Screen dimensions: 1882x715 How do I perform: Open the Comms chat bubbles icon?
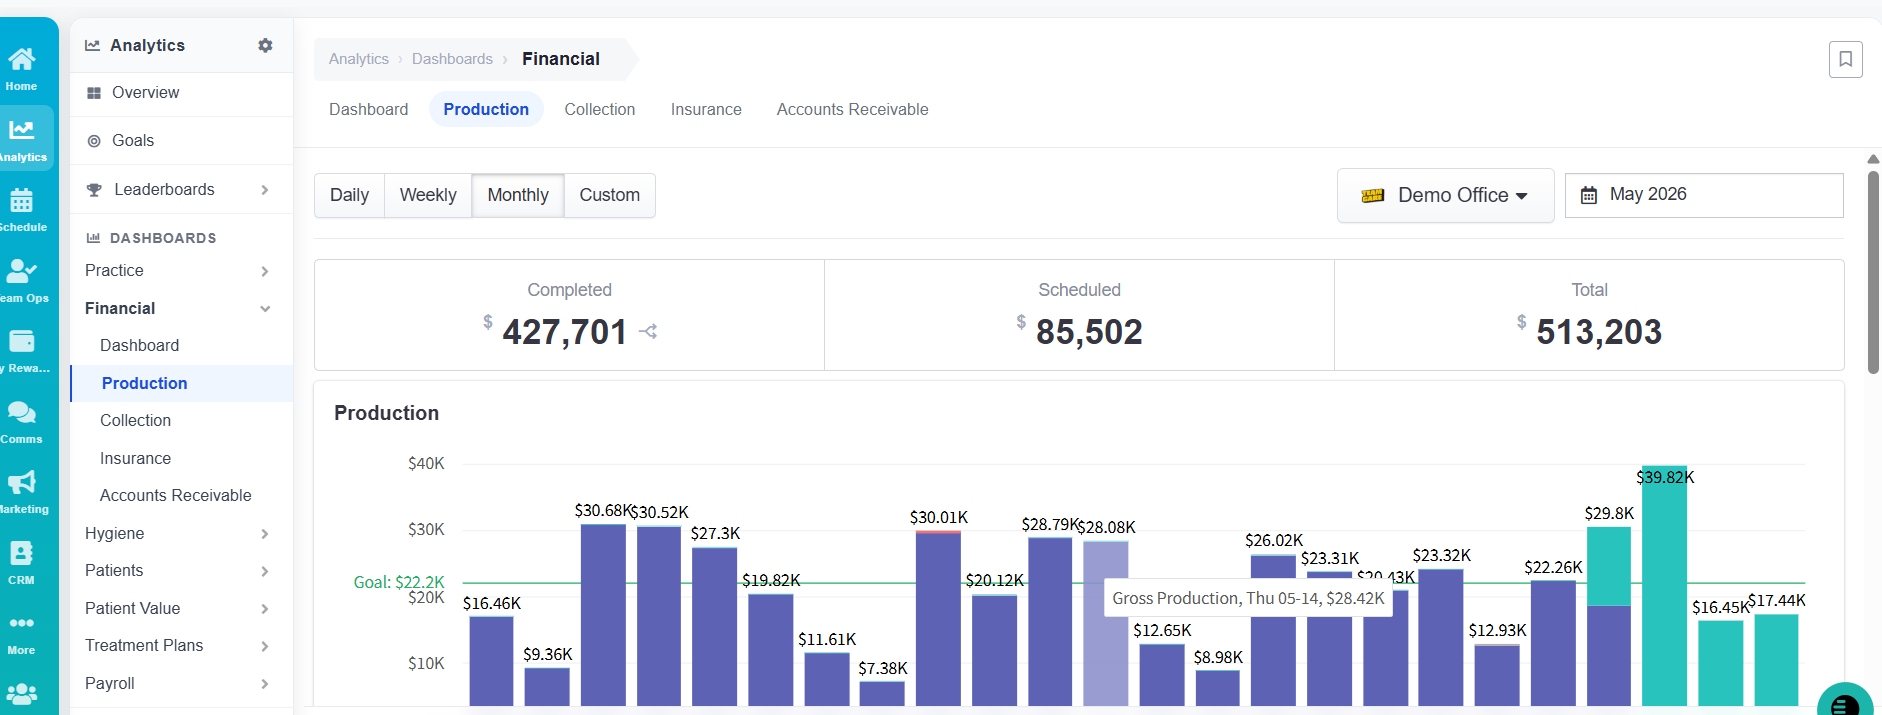point(21,412)
